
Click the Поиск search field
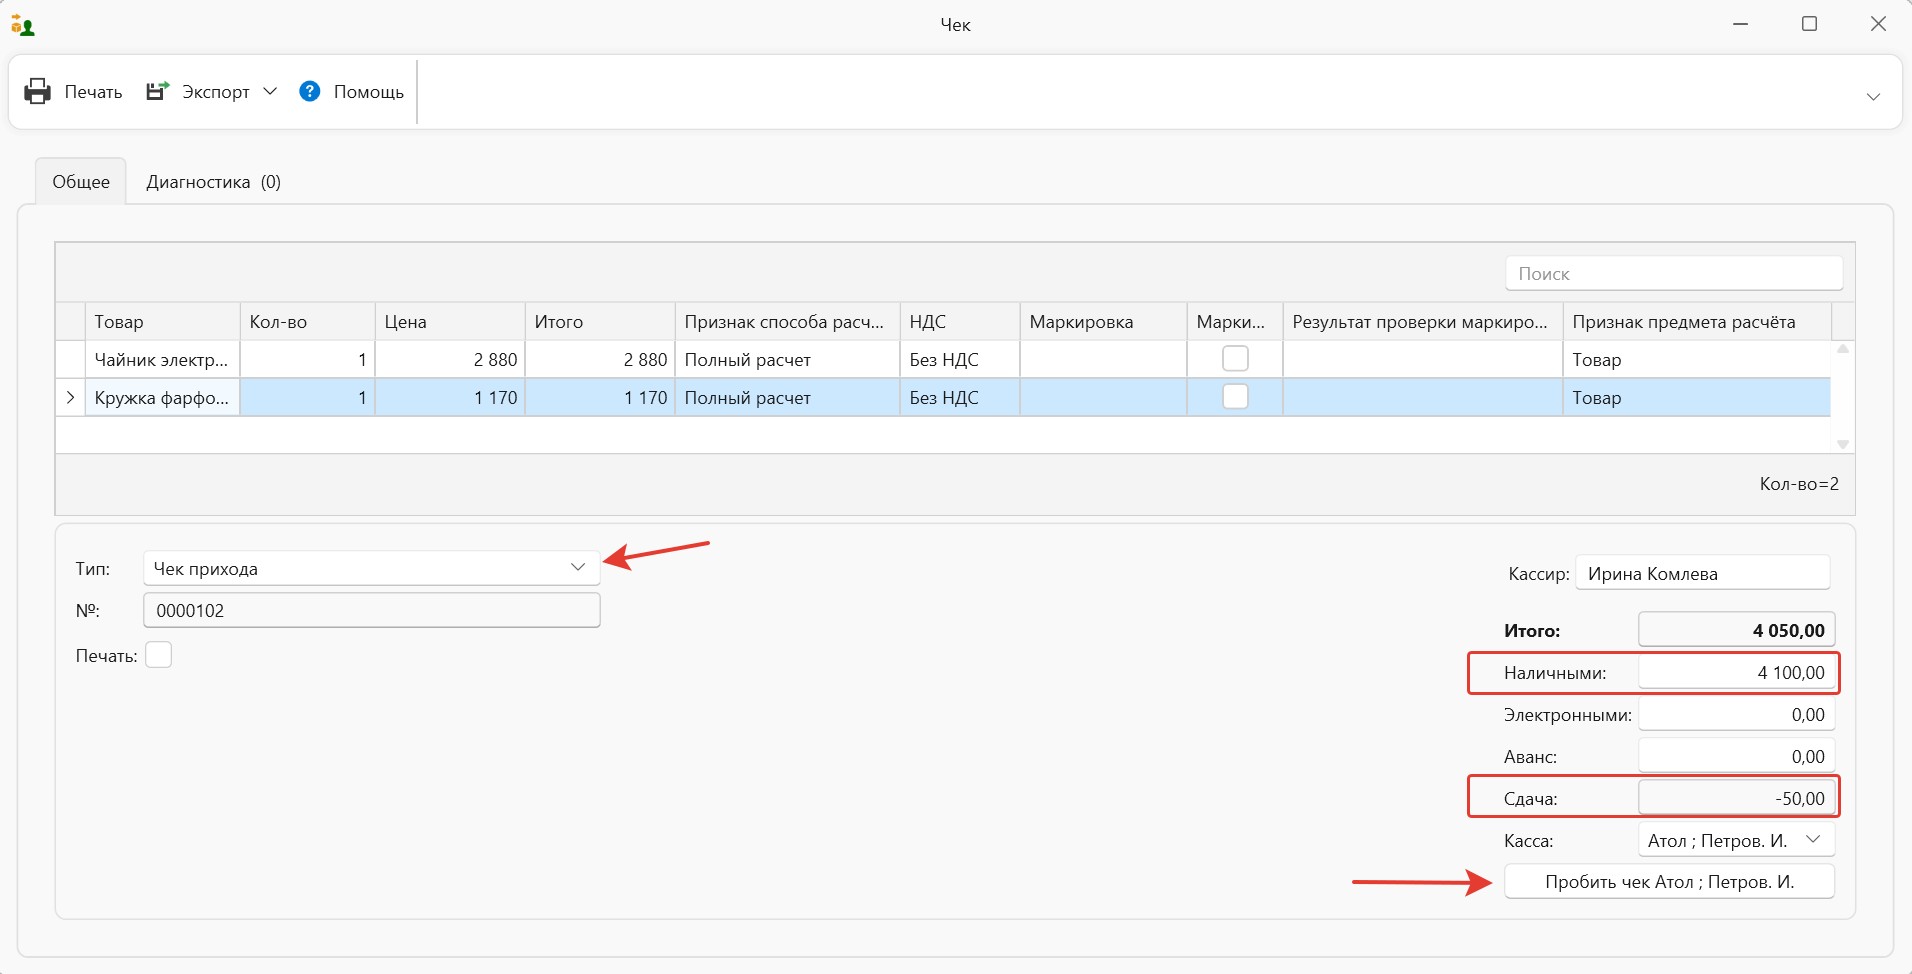click(1674, 273)
